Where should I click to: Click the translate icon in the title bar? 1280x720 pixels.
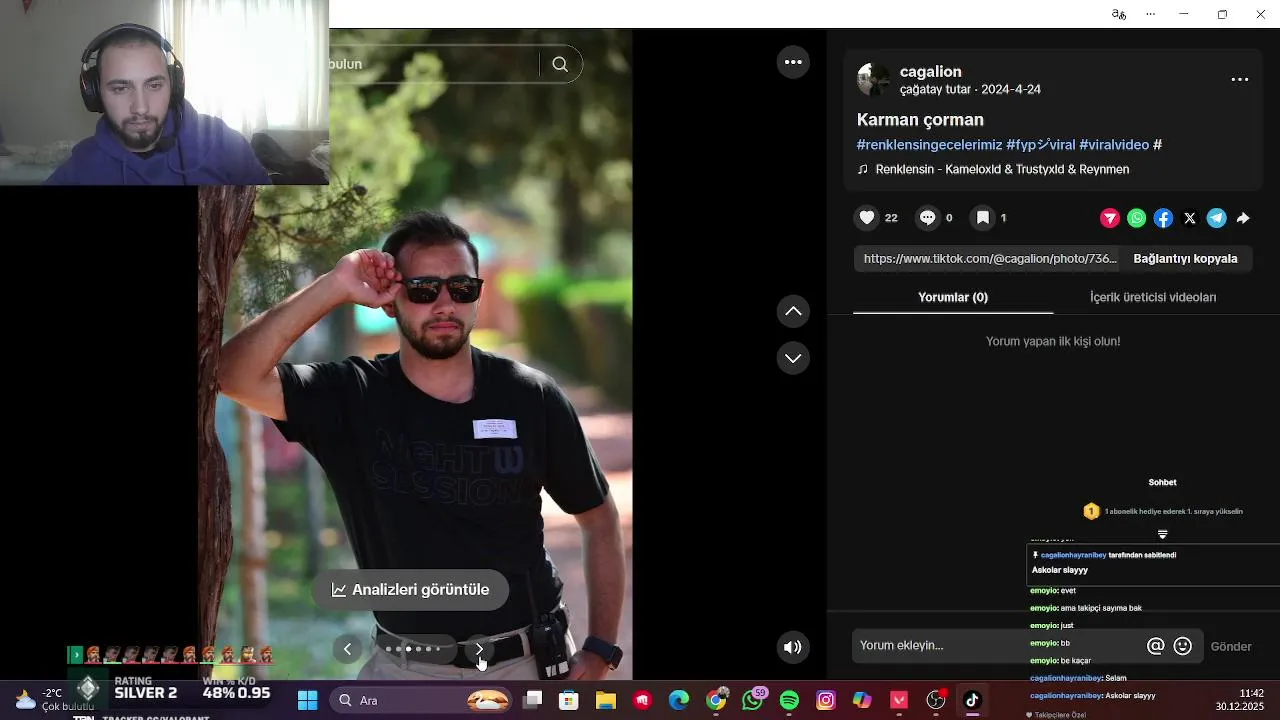pyautogui.click(x=1119, y=14)
